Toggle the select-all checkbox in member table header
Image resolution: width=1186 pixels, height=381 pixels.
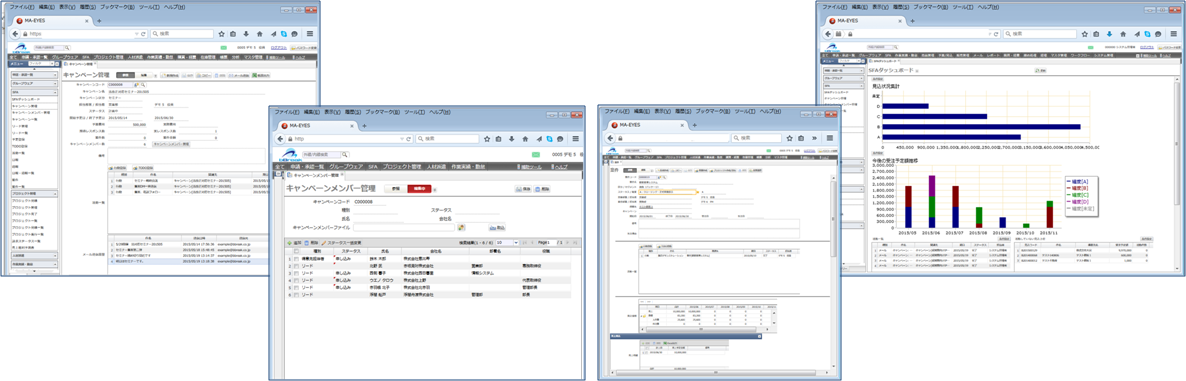(x=295, y=251)
